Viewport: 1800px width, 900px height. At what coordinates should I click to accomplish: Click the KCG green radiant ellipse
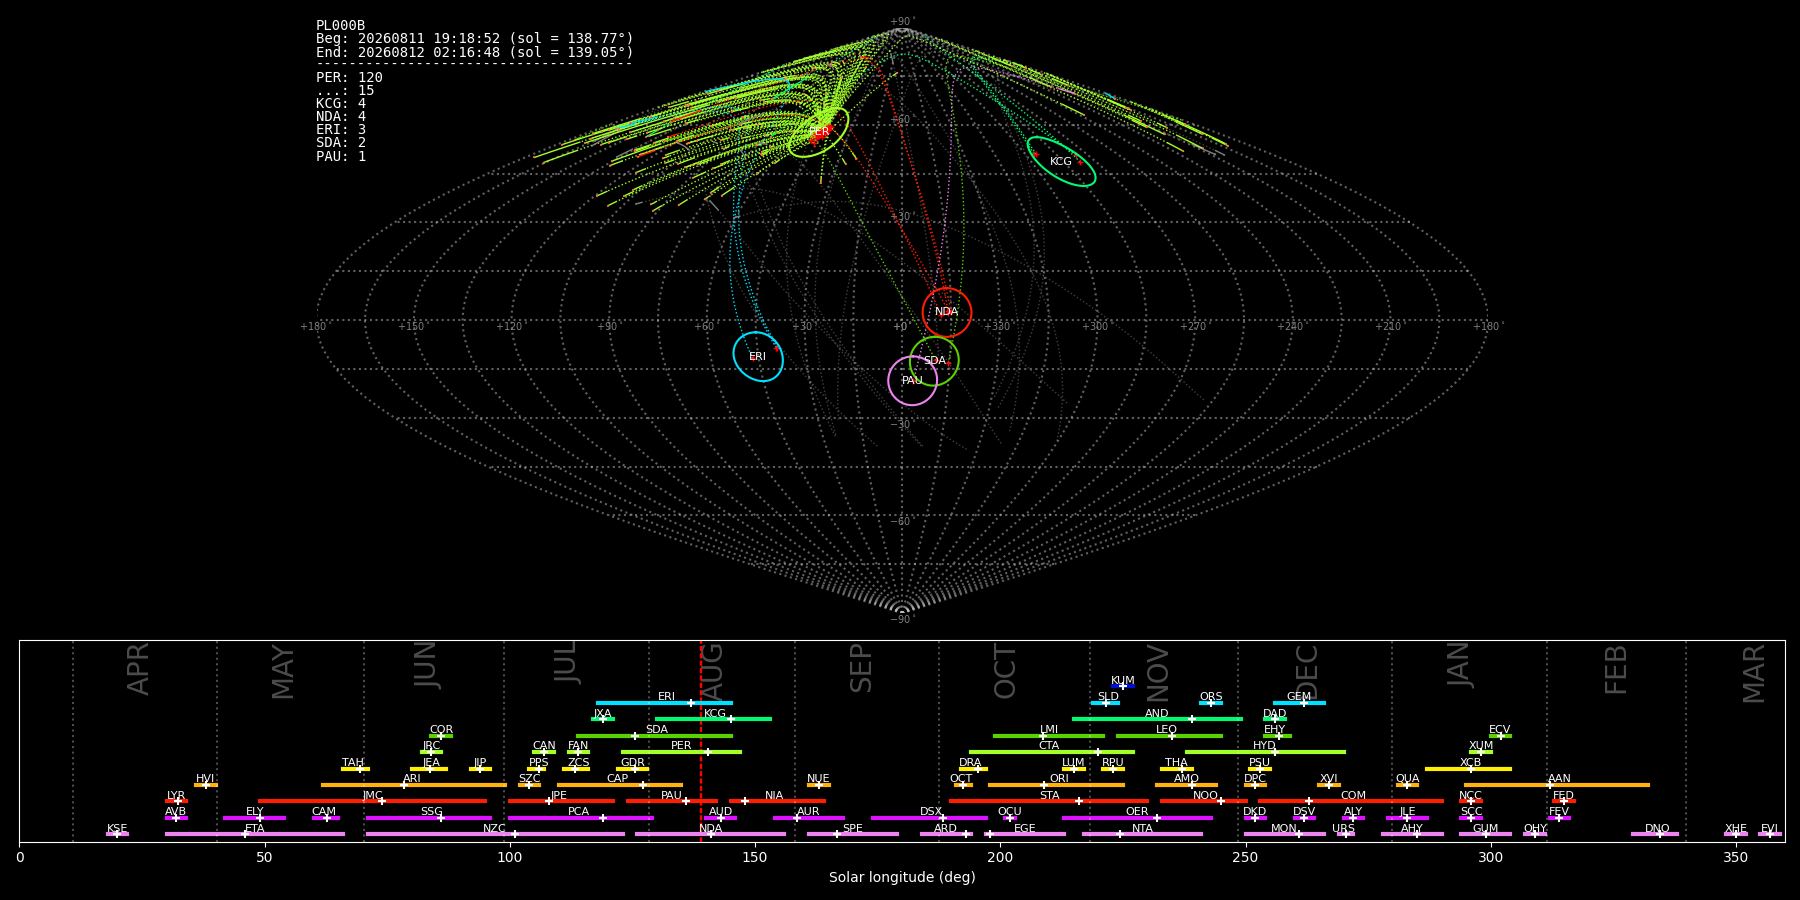click(1061, 162)
